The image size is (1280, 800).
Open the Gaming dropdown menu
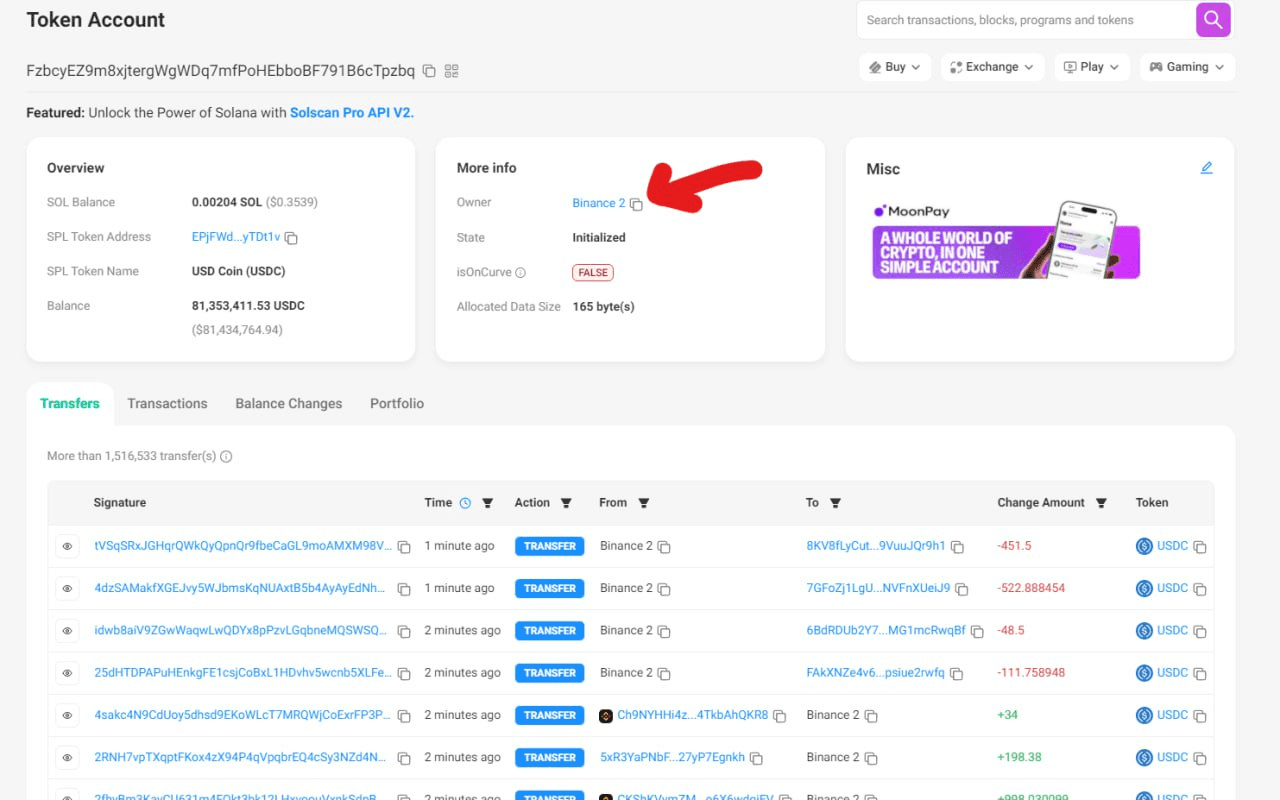[1187, 67]
